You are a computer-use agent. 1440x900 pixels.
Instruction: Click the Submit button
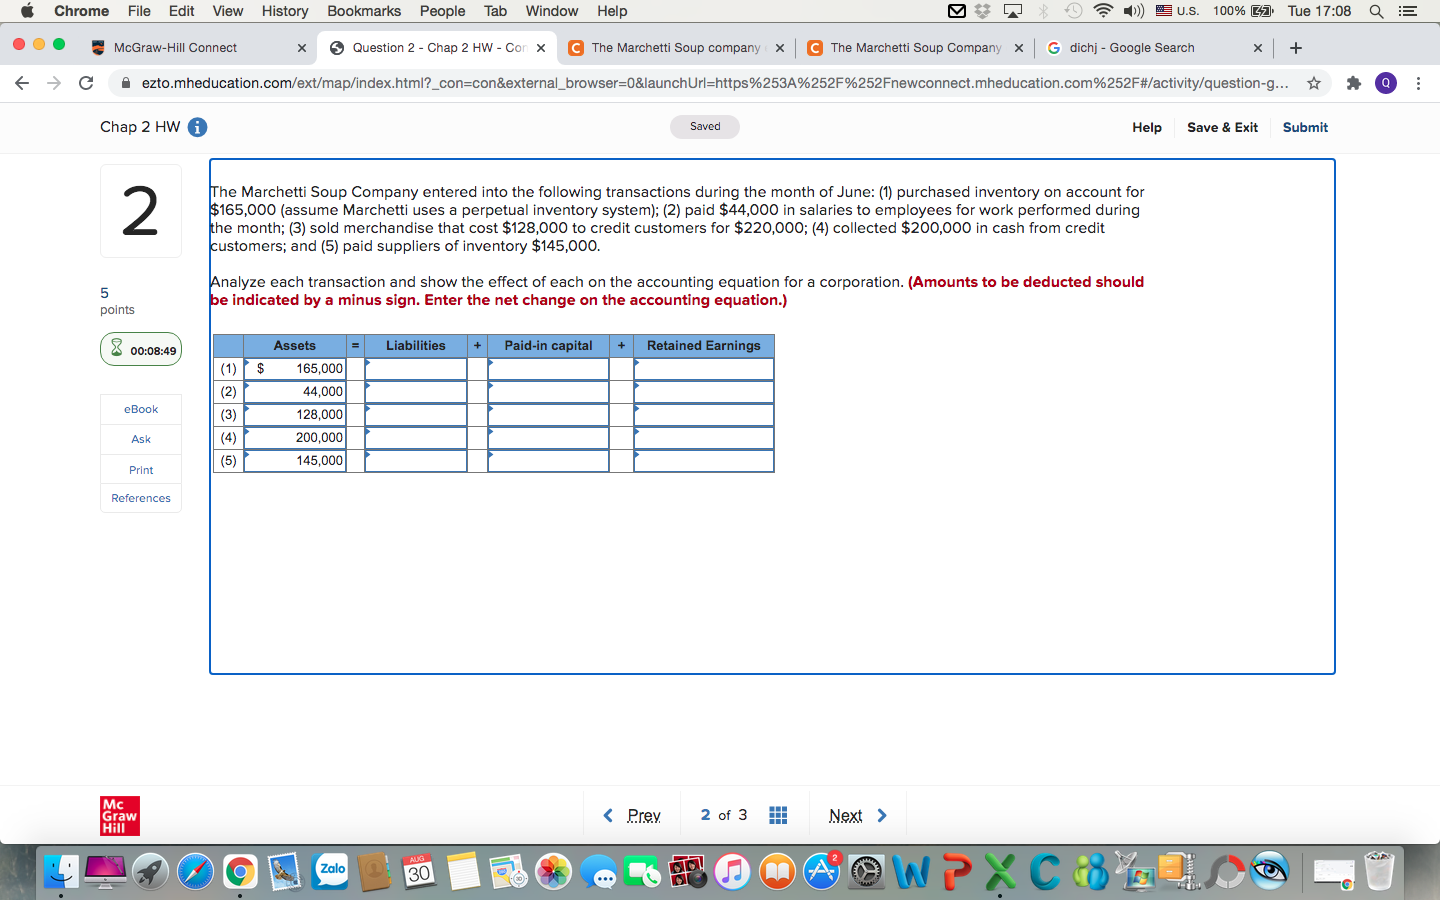tap(1304, 127)
